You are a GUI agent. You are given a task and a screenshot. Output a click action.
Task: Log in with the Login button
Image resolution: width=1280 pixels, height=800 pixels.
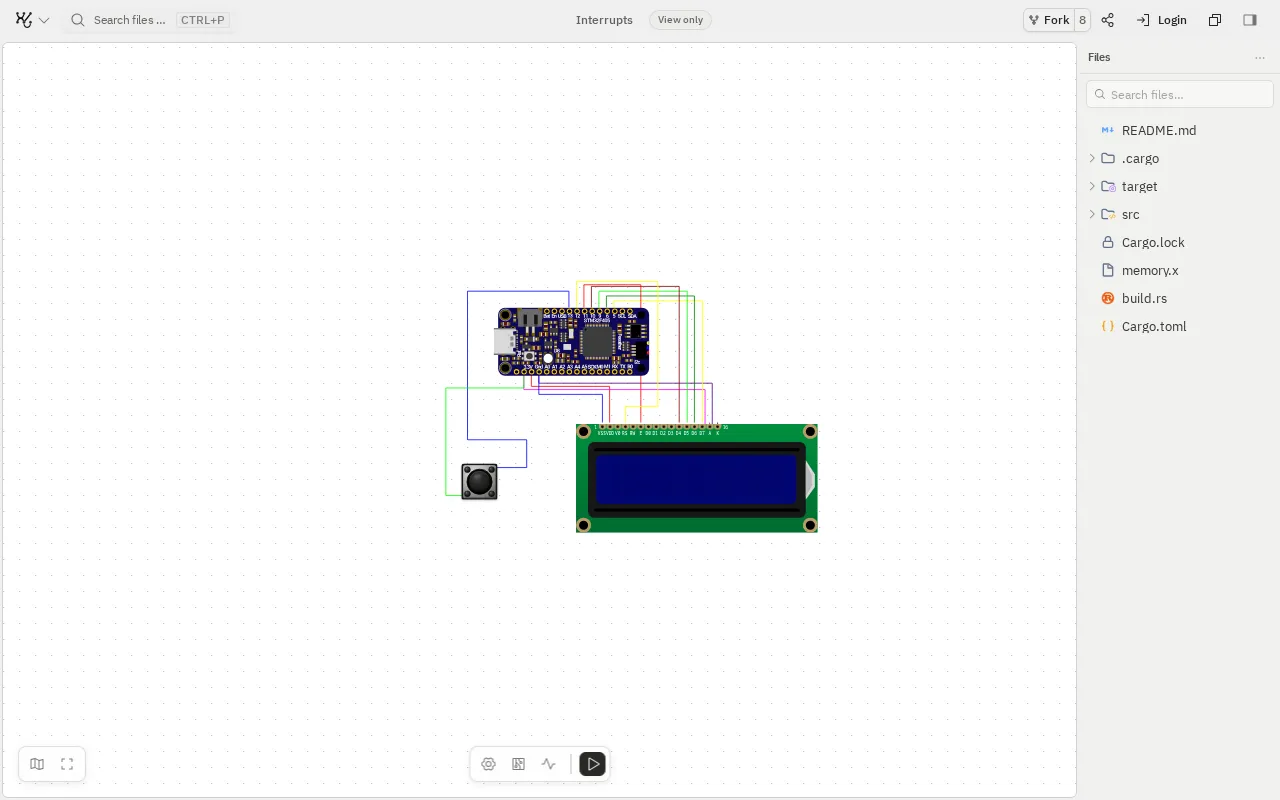(x=1162, y=20)
